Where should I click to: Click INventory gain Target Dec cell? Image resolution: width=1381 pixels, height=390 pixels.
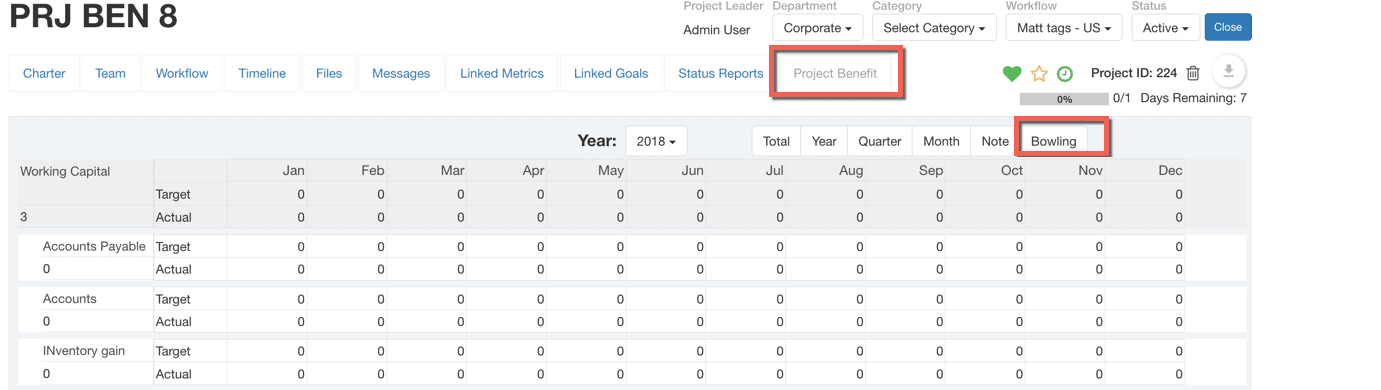(x=1146, y=351)
